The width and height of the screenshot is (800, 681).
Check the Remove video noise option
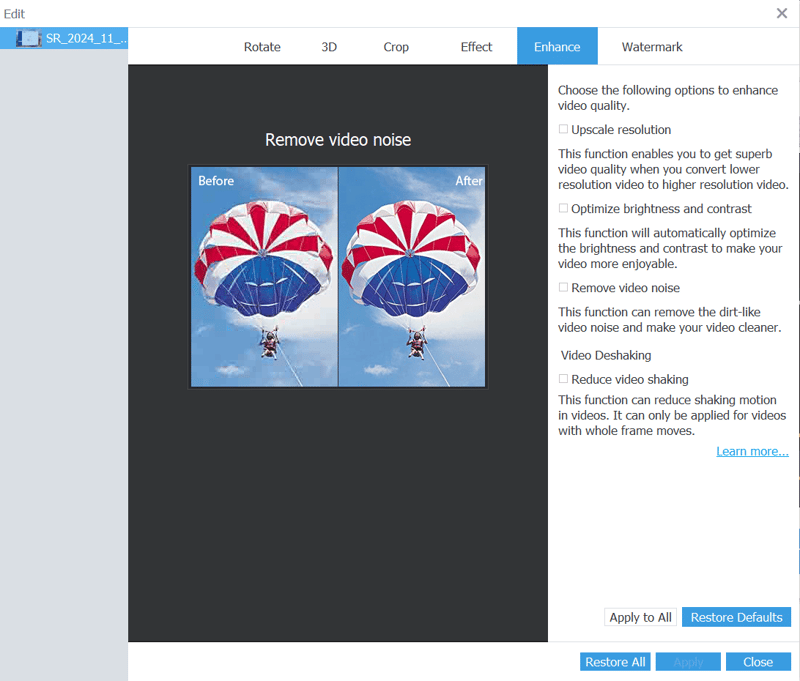564,288
